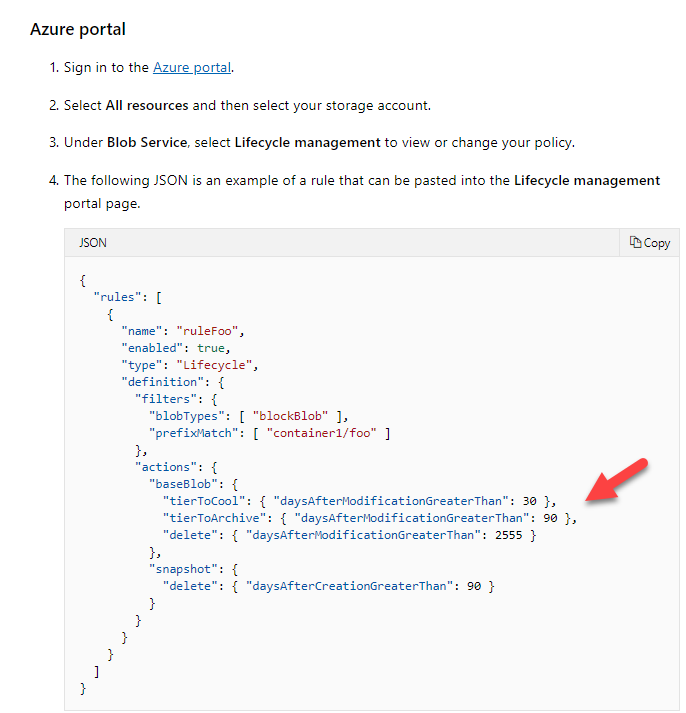Click "Lifecycle management" in step 4
686x713 pixels.
(x=587, y=181)
